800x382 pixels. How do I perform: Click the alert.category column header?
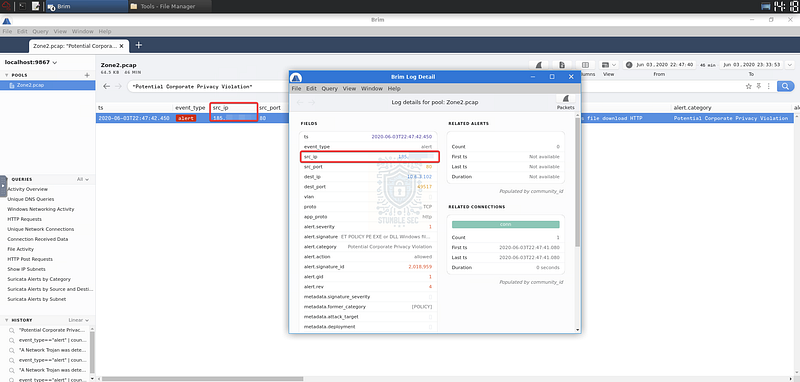692,108
